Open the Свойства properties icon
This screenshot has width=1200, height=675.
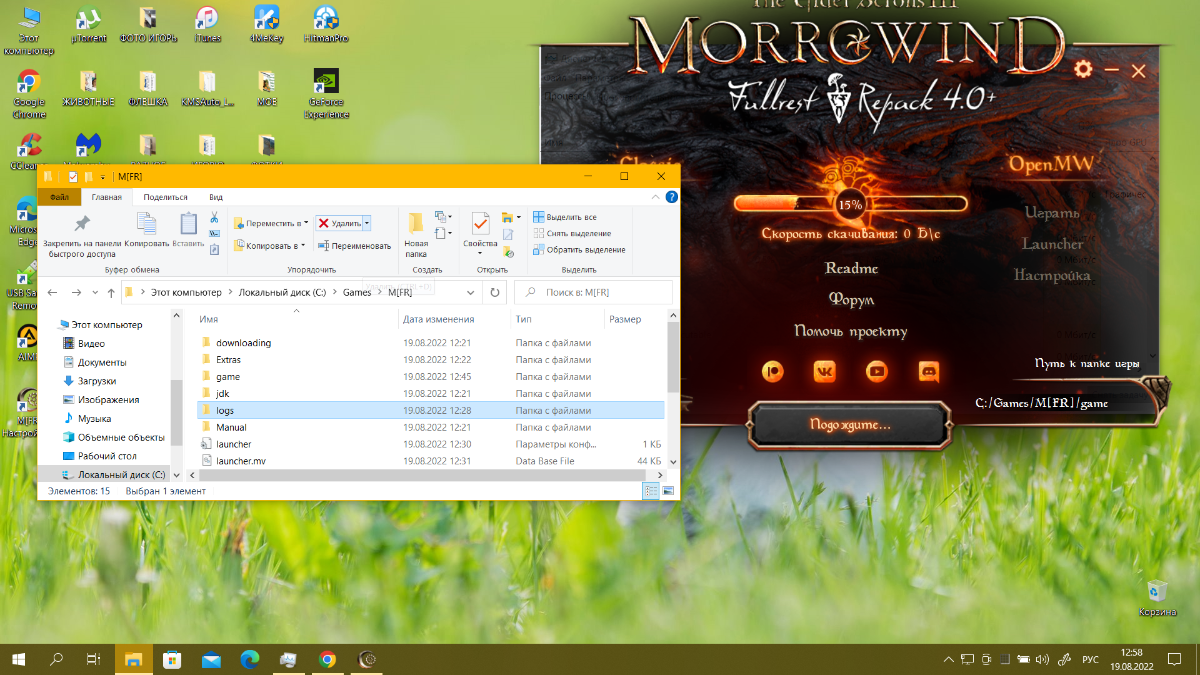(480, 223)
